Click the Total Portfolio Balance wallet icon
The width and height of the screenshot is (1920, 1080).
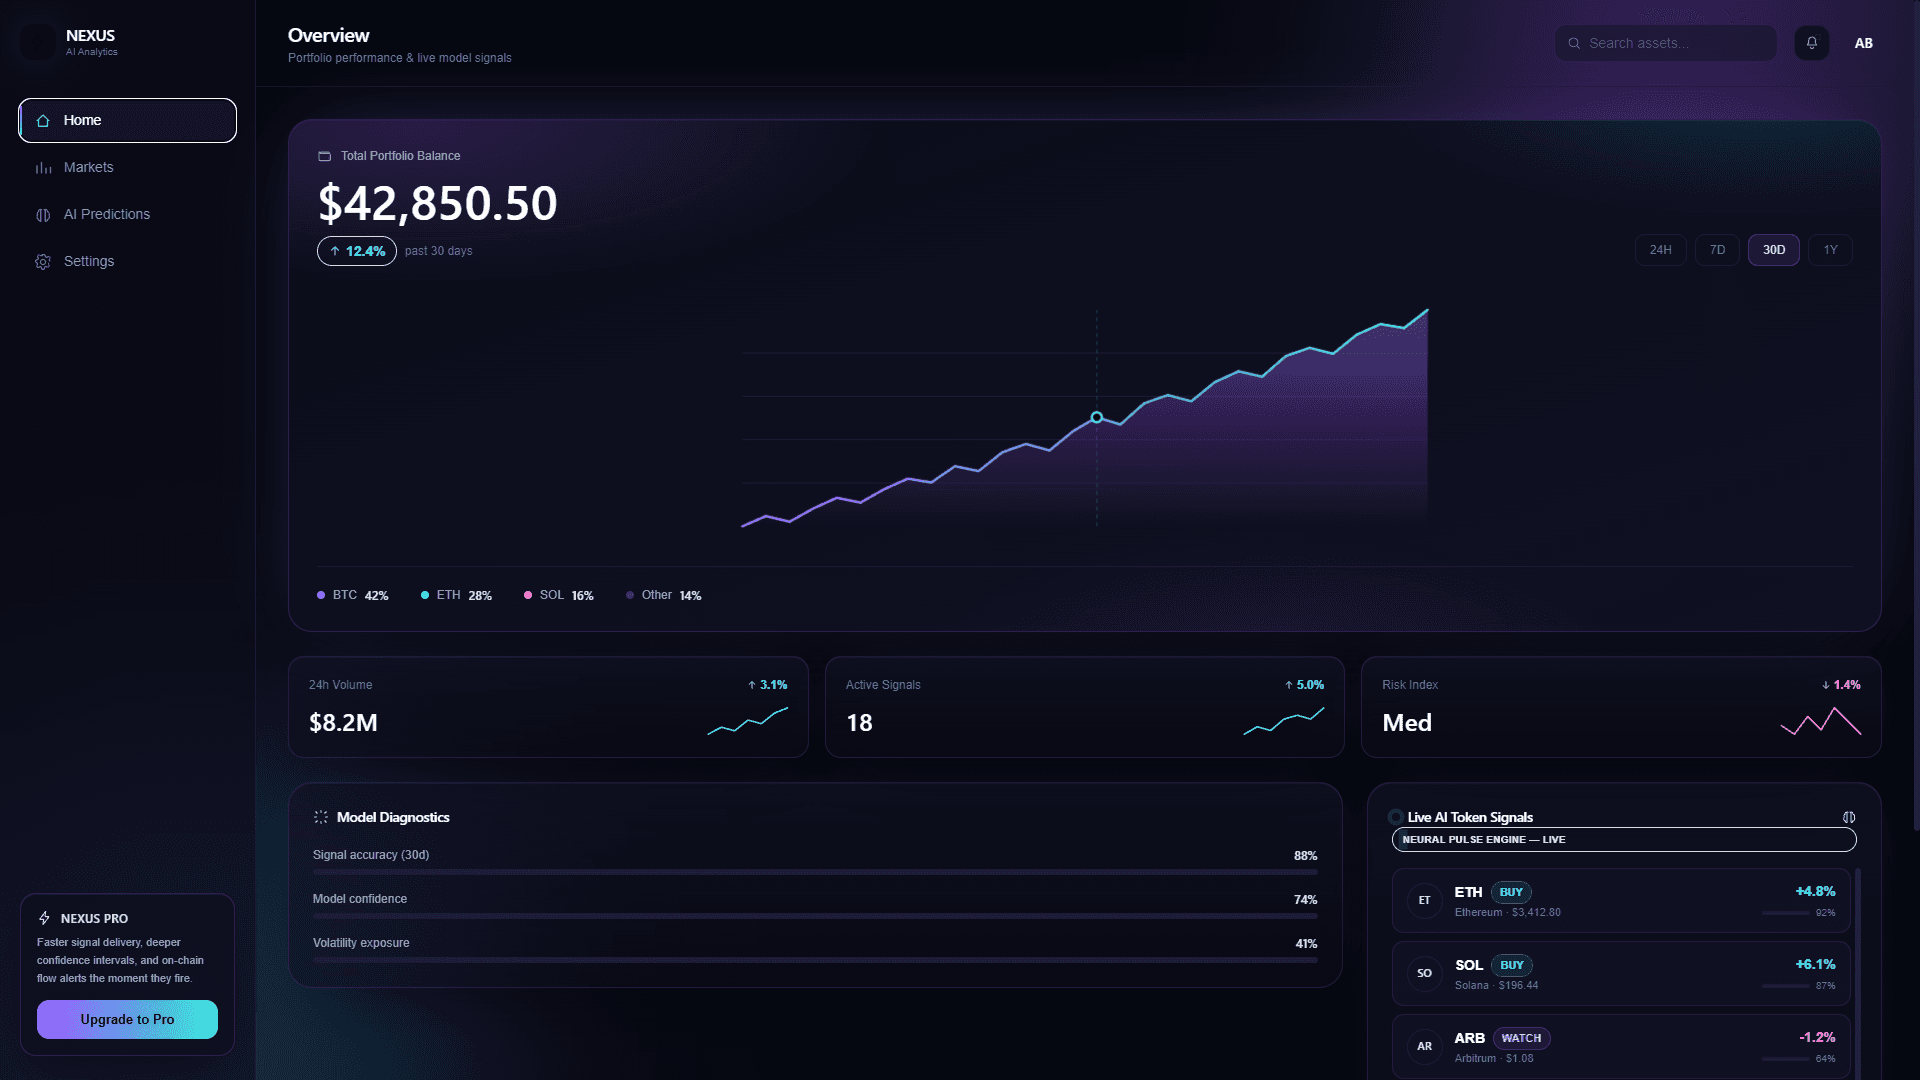[x=324, y=156]
